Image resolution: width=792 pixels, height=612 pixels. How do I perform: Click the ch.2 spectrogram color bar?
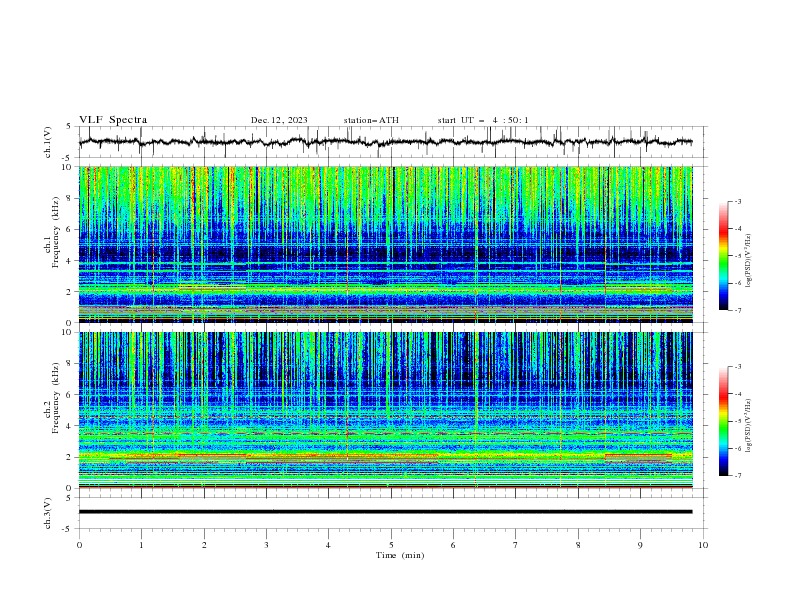pyautogui.click(x=723, y=421)
